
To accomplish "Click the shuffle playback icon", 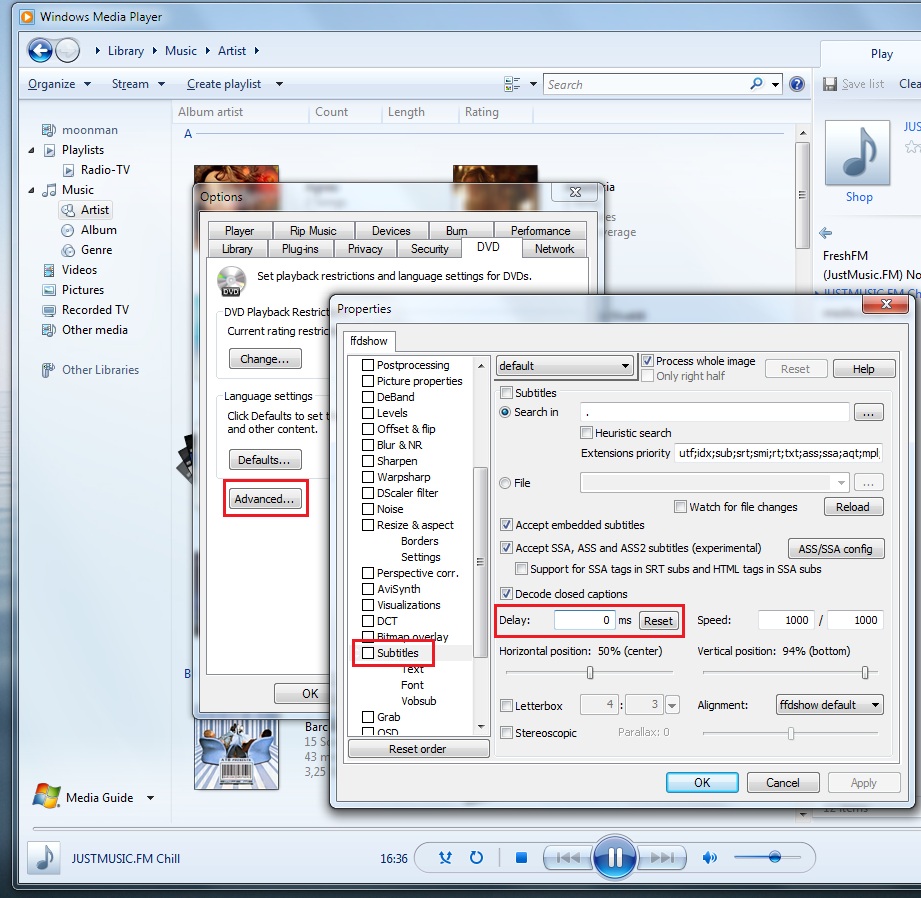I will click(x=447, y=858).
